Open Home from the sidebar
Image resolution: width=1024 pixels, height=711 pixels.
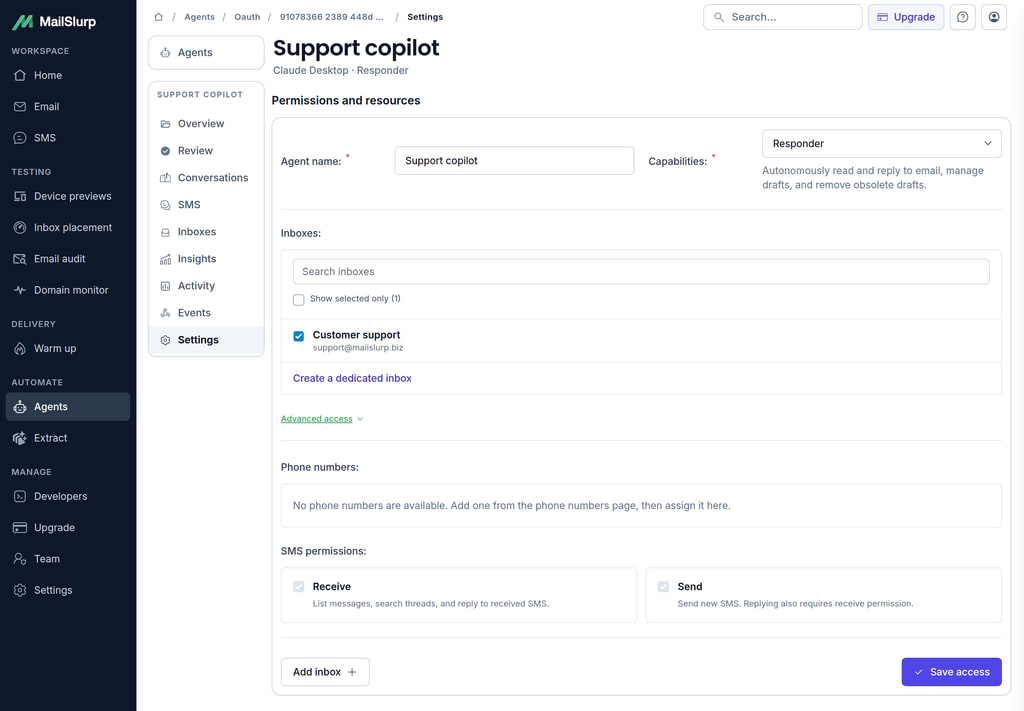(x=68, y=75)
